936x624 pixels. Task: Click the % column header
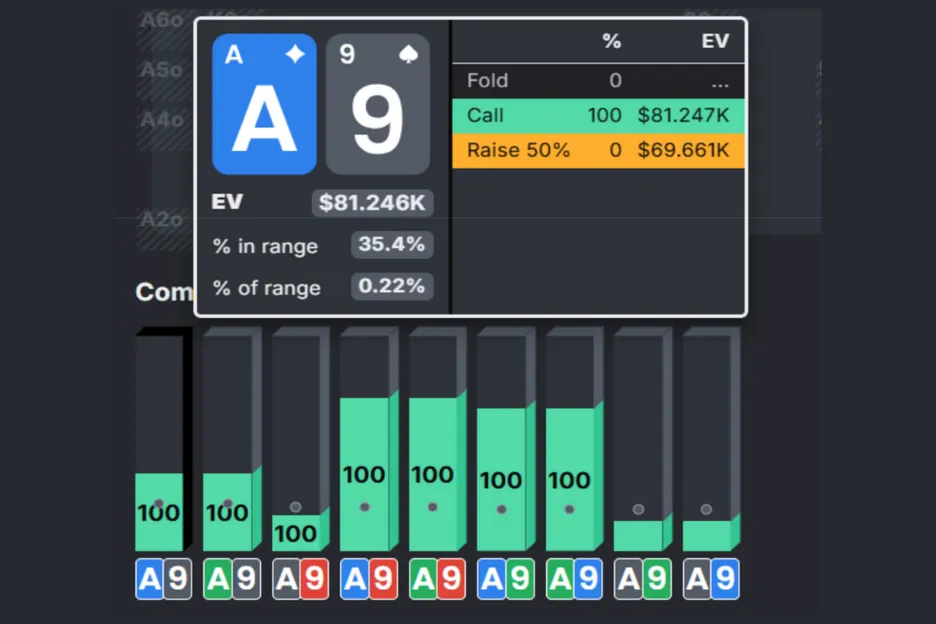pos(611,41)
